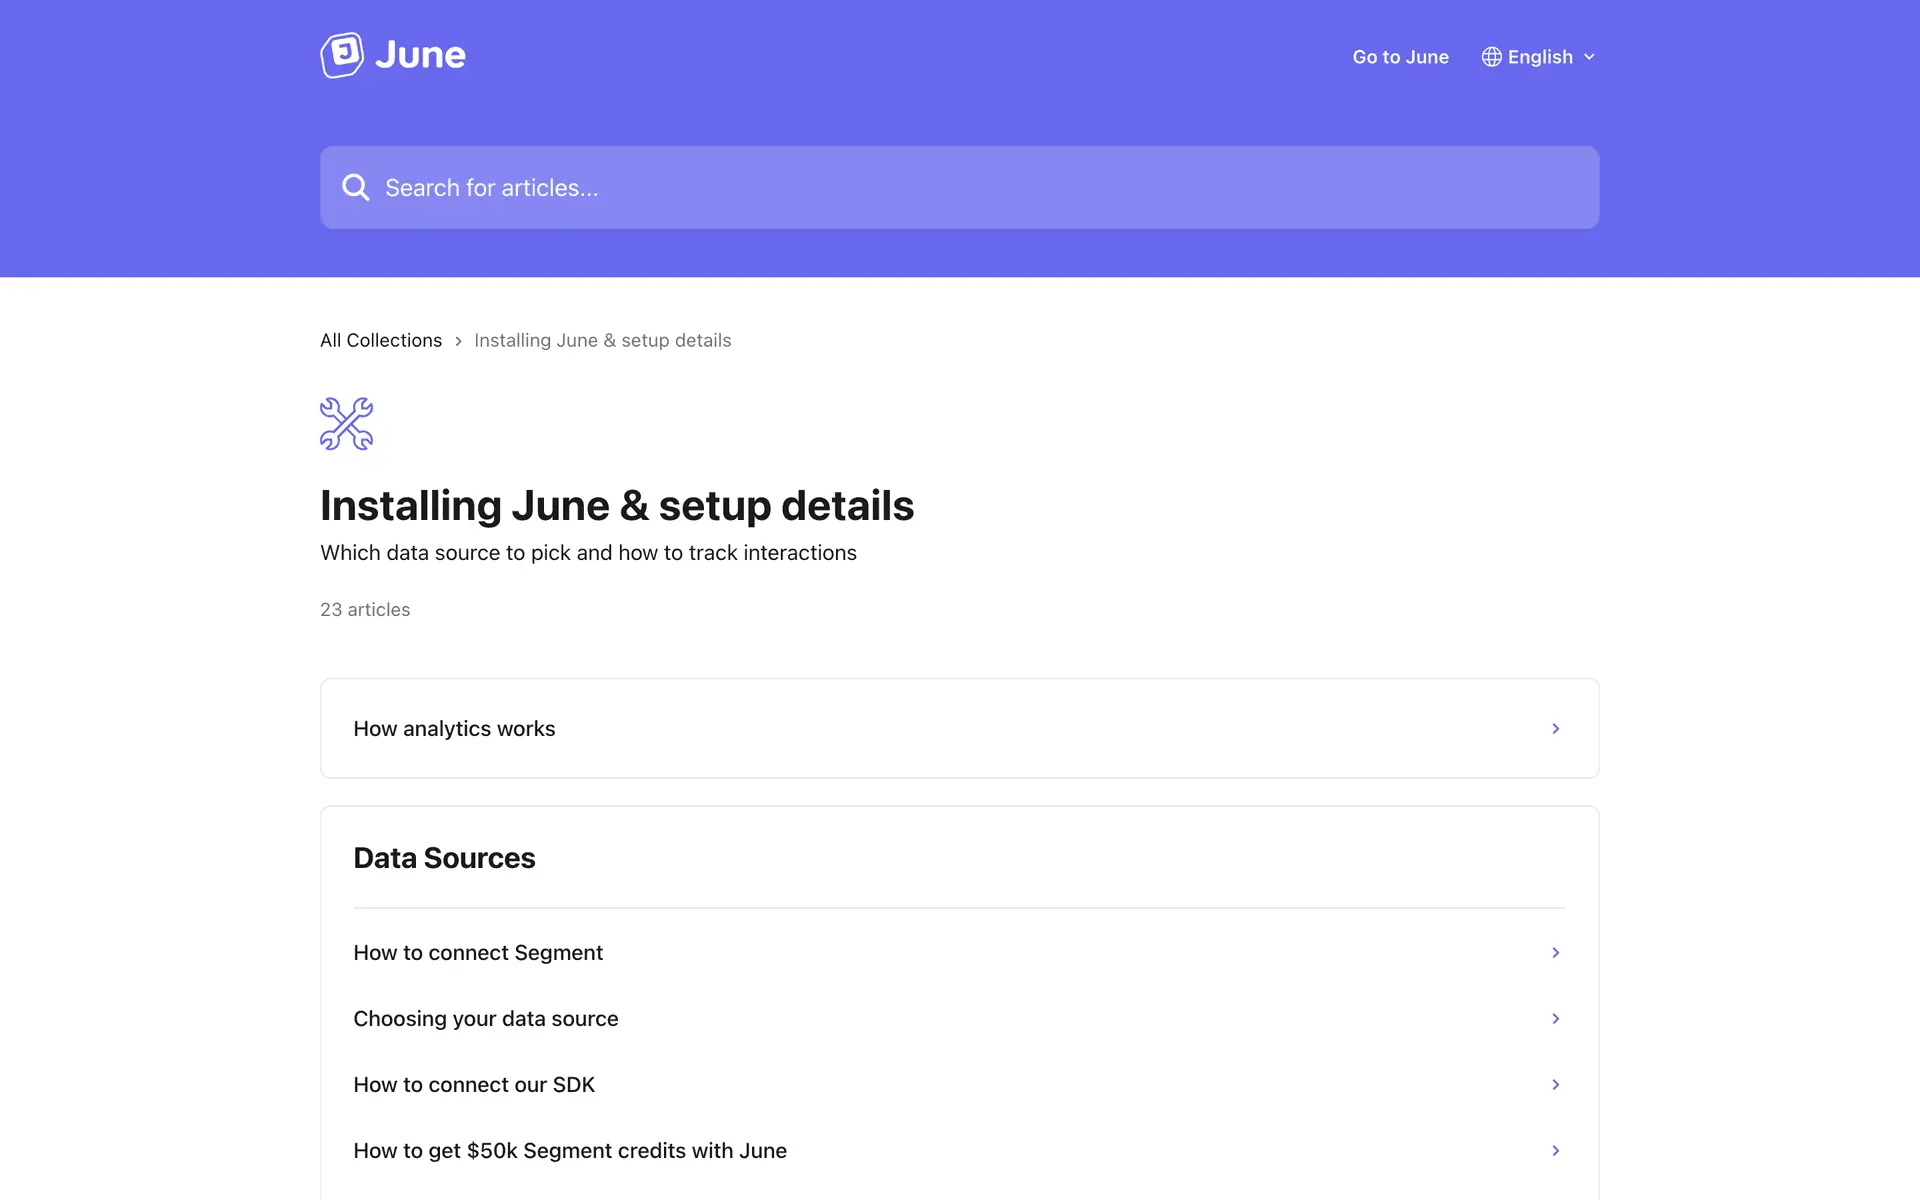Open the How analytics works article
The image size is (1920, 1200).
tap(454, 729)
